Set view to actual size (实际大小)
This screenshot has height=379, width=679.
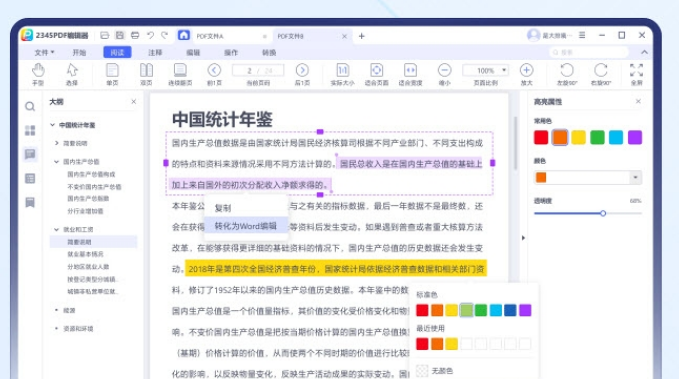[343, 74]
